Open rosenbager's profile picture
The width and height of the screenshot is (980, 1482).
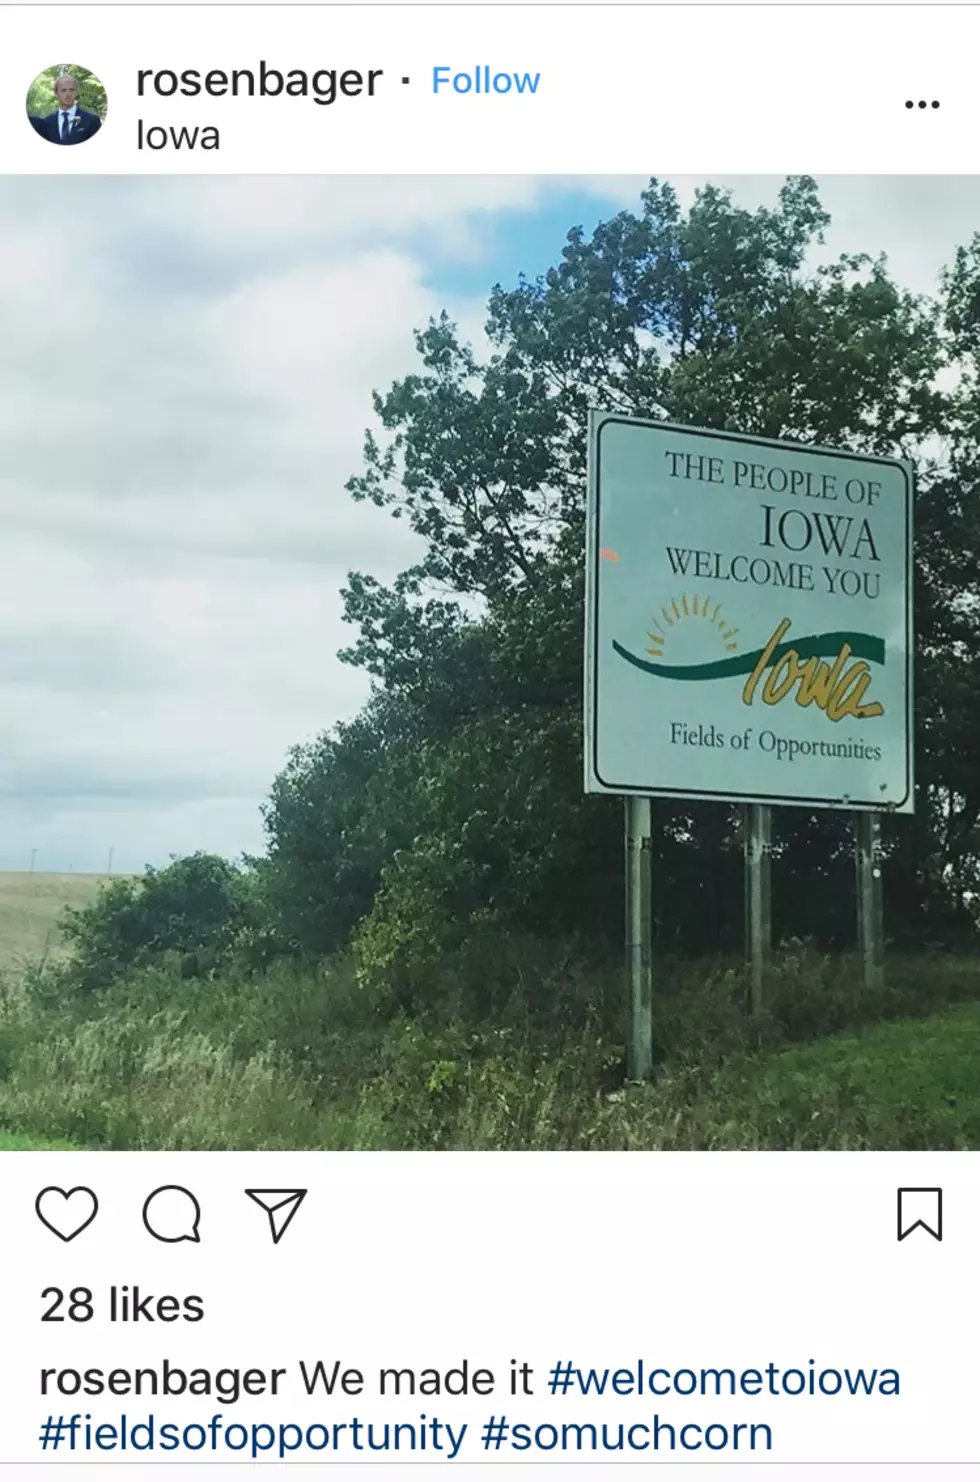click(66, 105)
